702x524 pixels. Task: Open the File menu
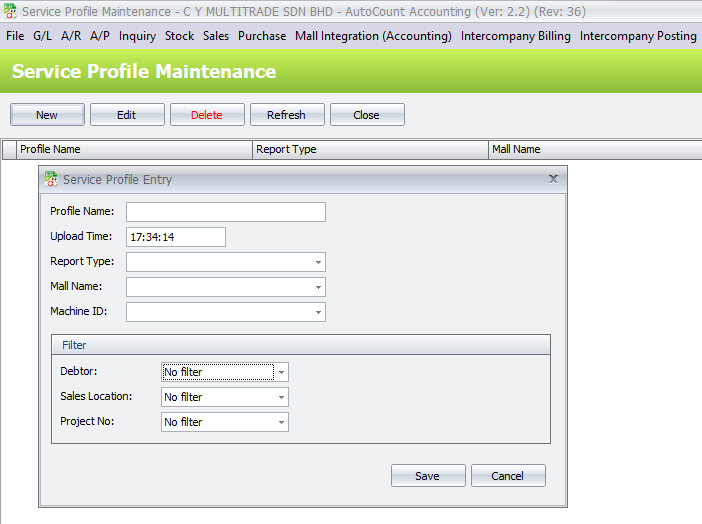pos(15,36)
